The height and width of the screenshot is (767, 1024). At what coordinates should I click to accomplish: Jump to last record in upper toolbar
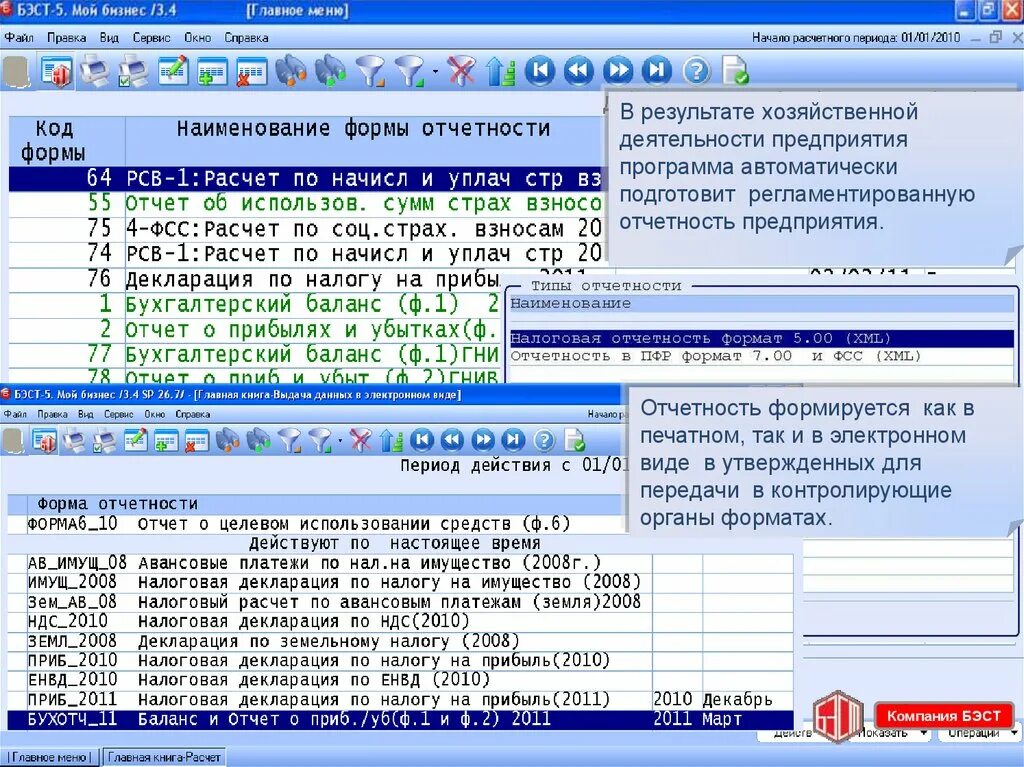point(657,71)
